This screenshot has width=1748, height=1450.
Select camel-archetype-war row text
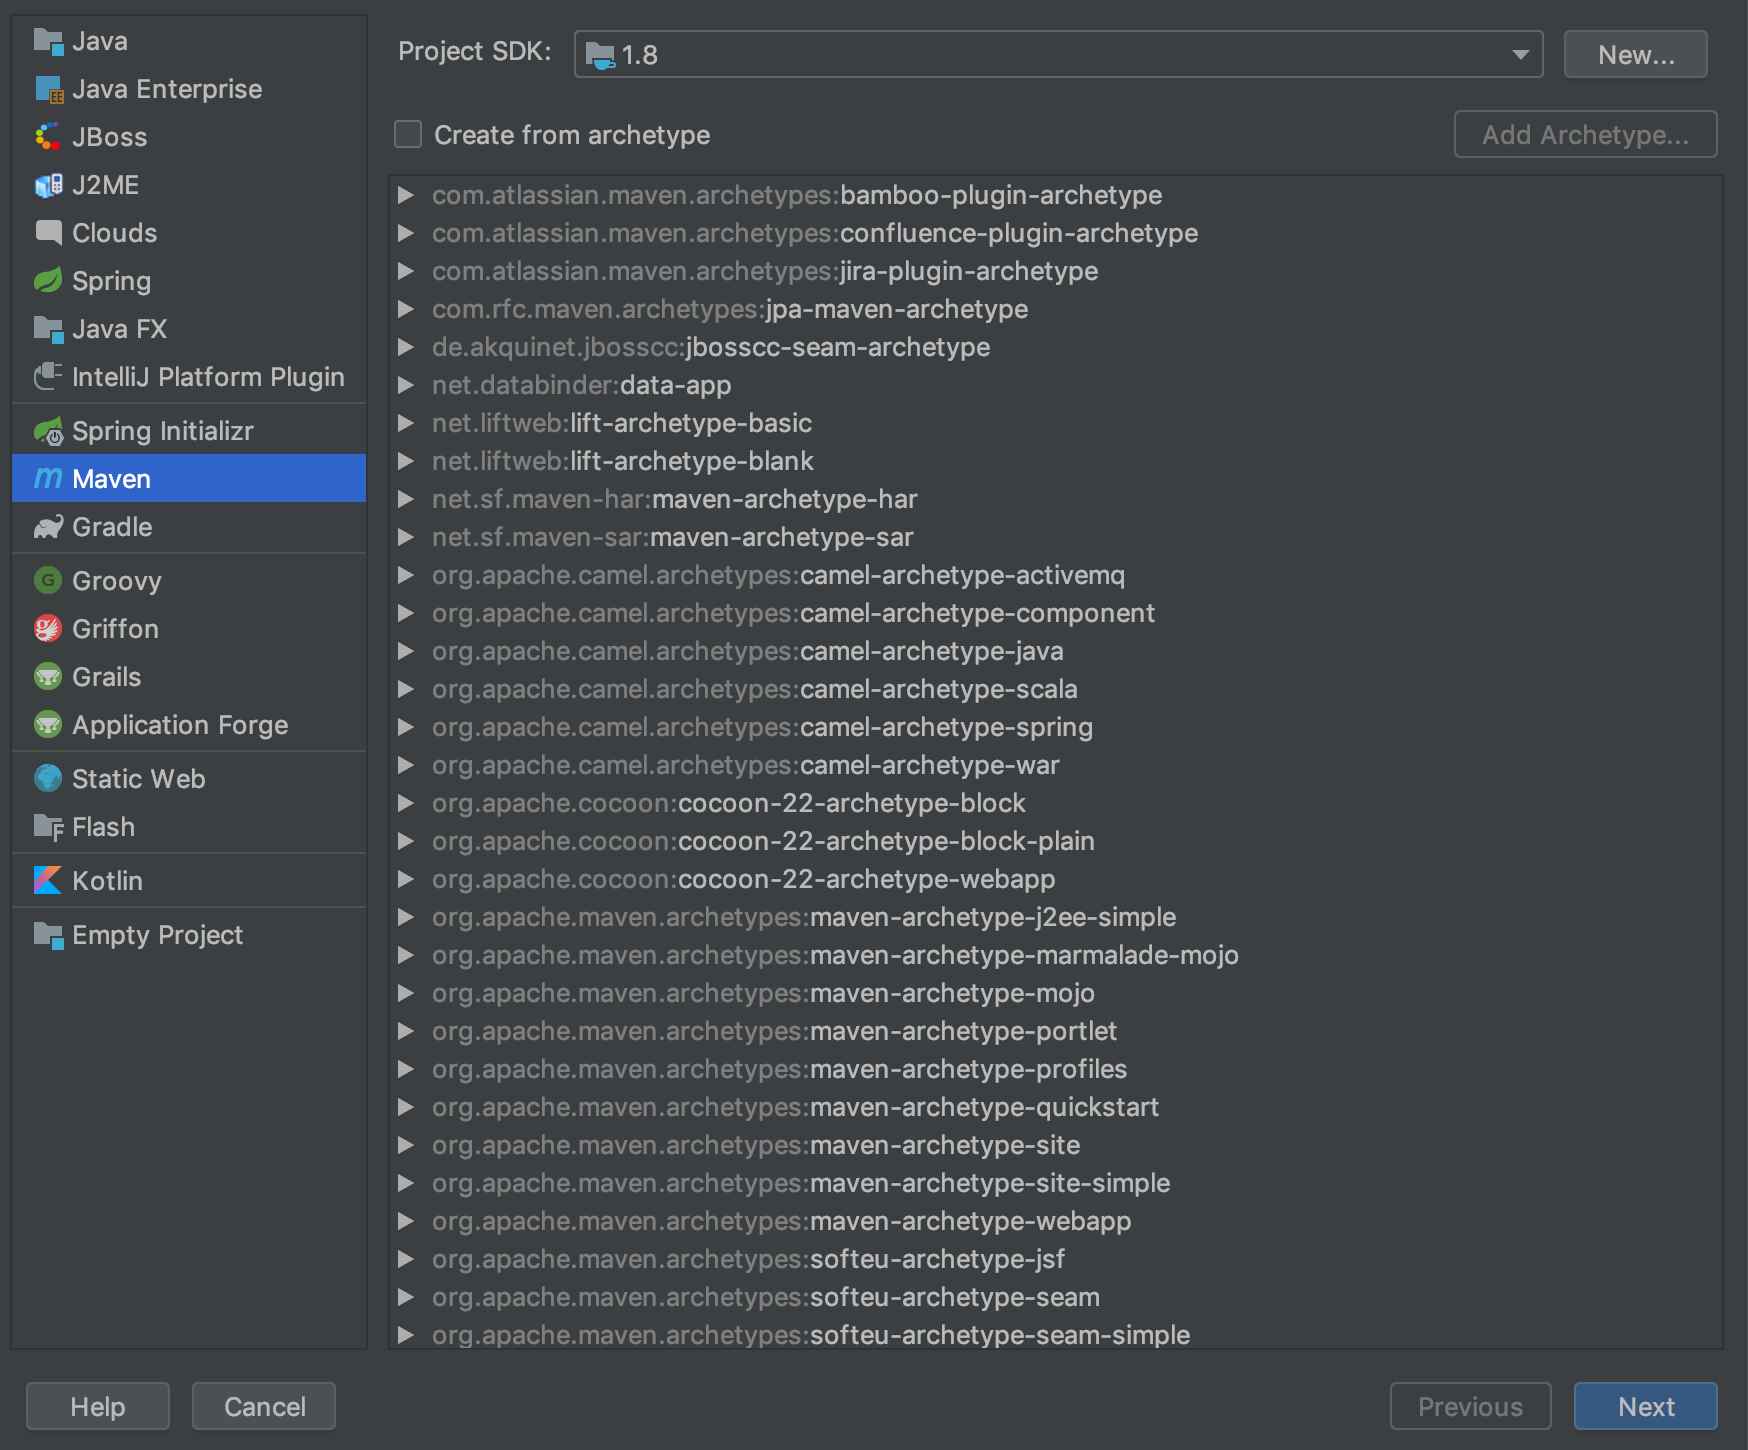[746, 765]
